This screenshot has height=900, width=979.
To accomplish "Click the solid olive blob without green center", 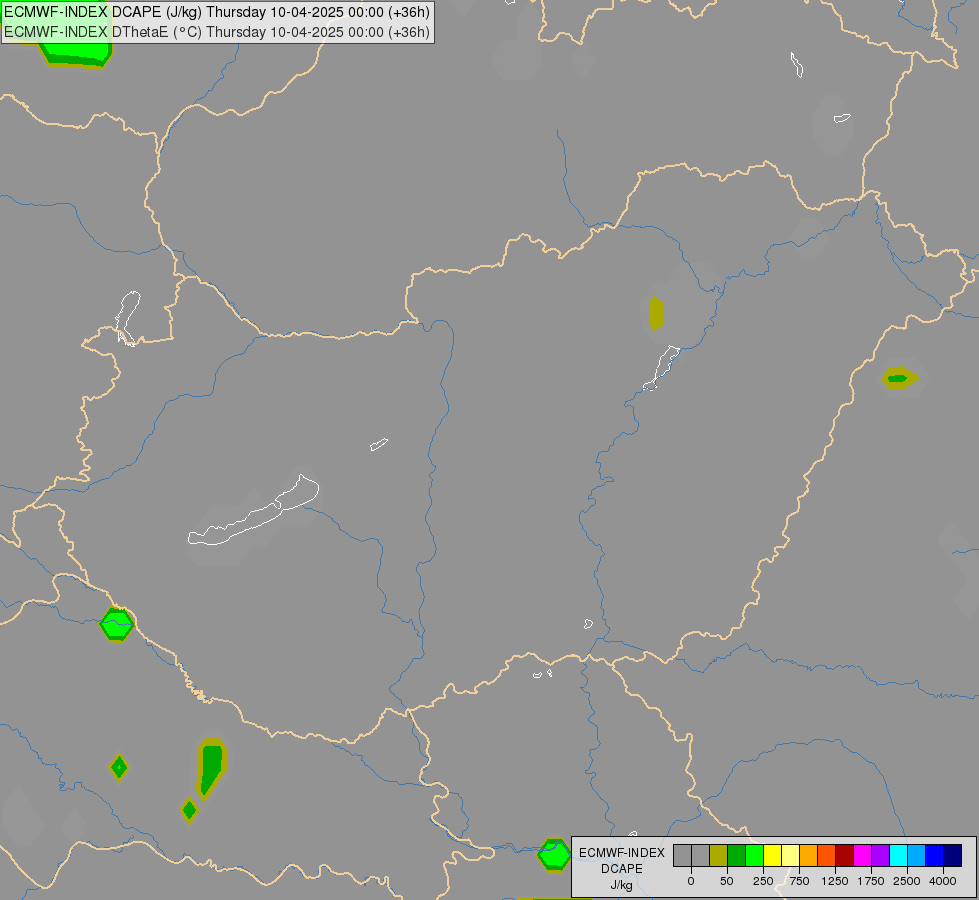I will pyautogui.click(x=656, y=314).
